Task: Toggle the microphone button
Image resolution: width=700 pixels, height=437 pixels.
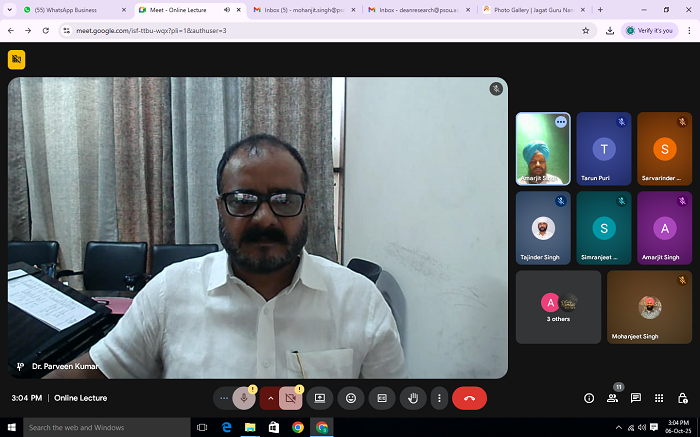Action: click(243, 398)
